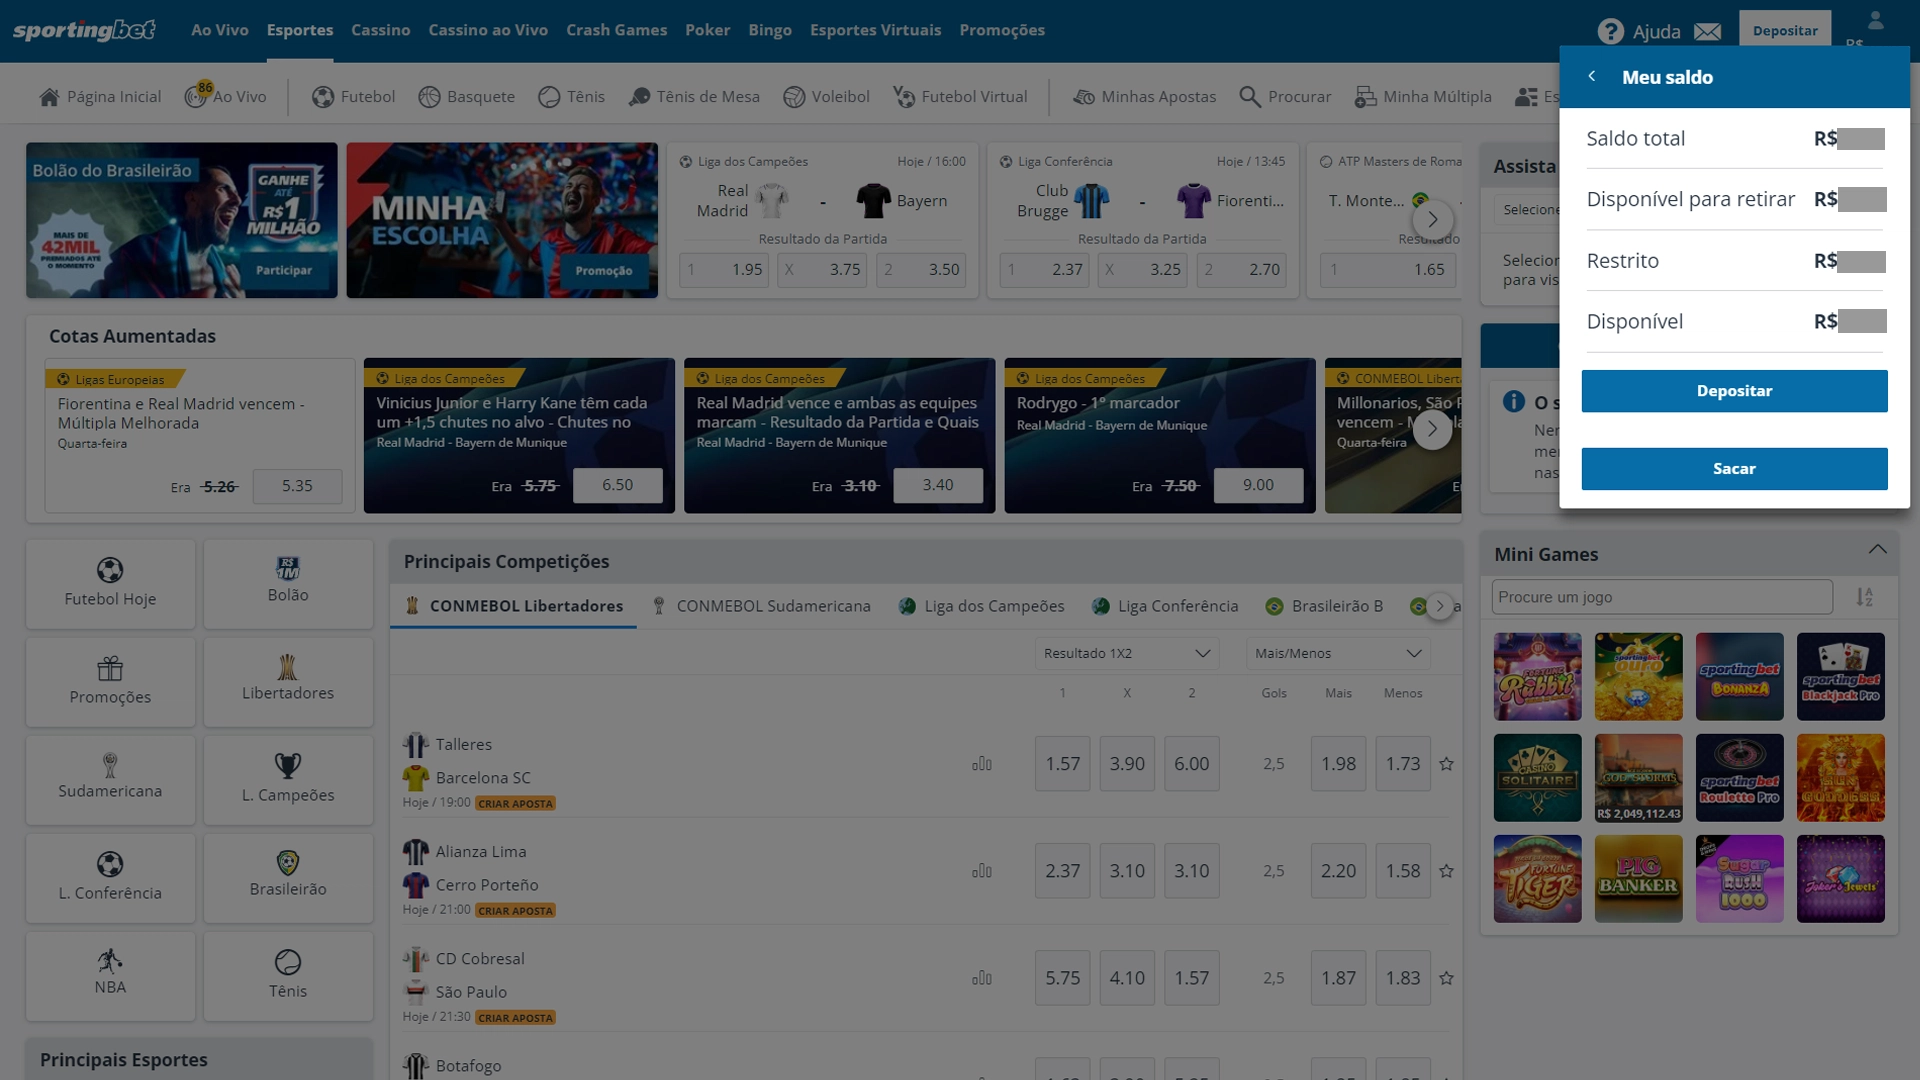This screenshot has height=1080, width=1920.
Task: Click the Sacar withdraw button
Action: pyautogui.click(x=1734, y=469)
